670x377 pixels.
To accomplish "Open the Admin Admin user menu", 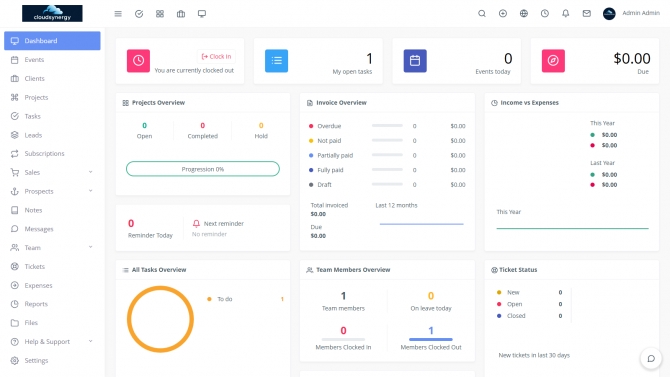I will click(641, 13).
